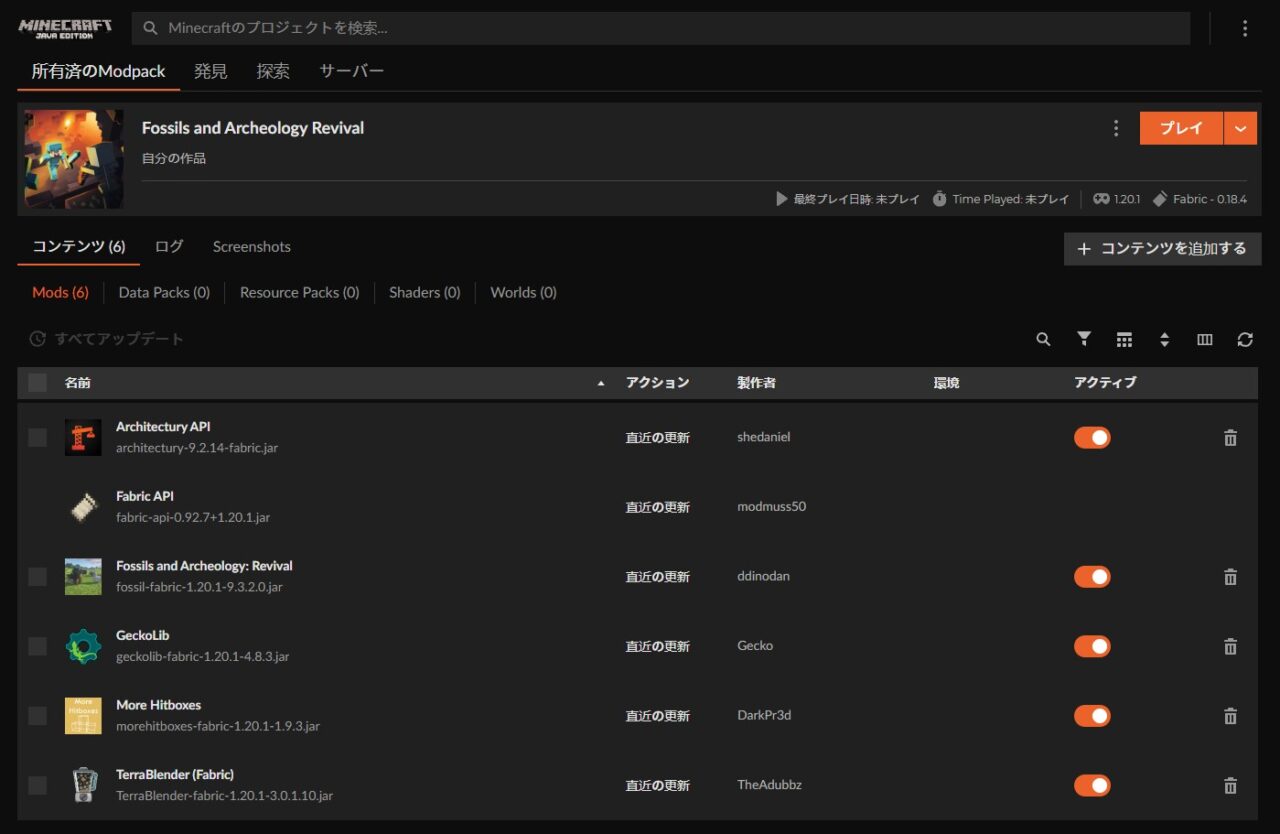This screenshot has width=1280, height=834.
Task: Click the search icon in the mods toolbar
Action: tap(1043, 340)
